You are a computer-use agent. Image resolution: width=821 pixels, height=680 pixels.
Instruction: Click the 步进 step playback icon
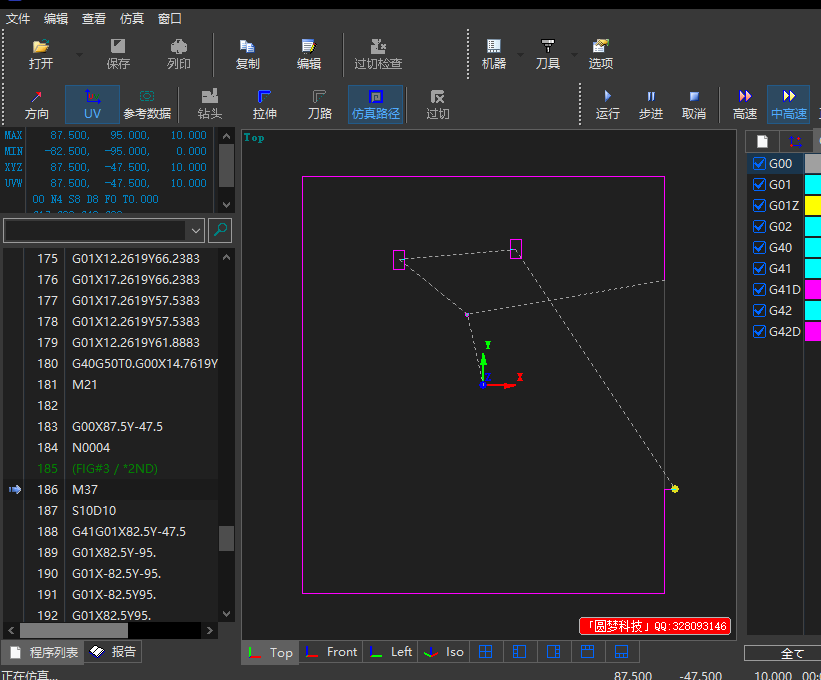tap(651, 104)
